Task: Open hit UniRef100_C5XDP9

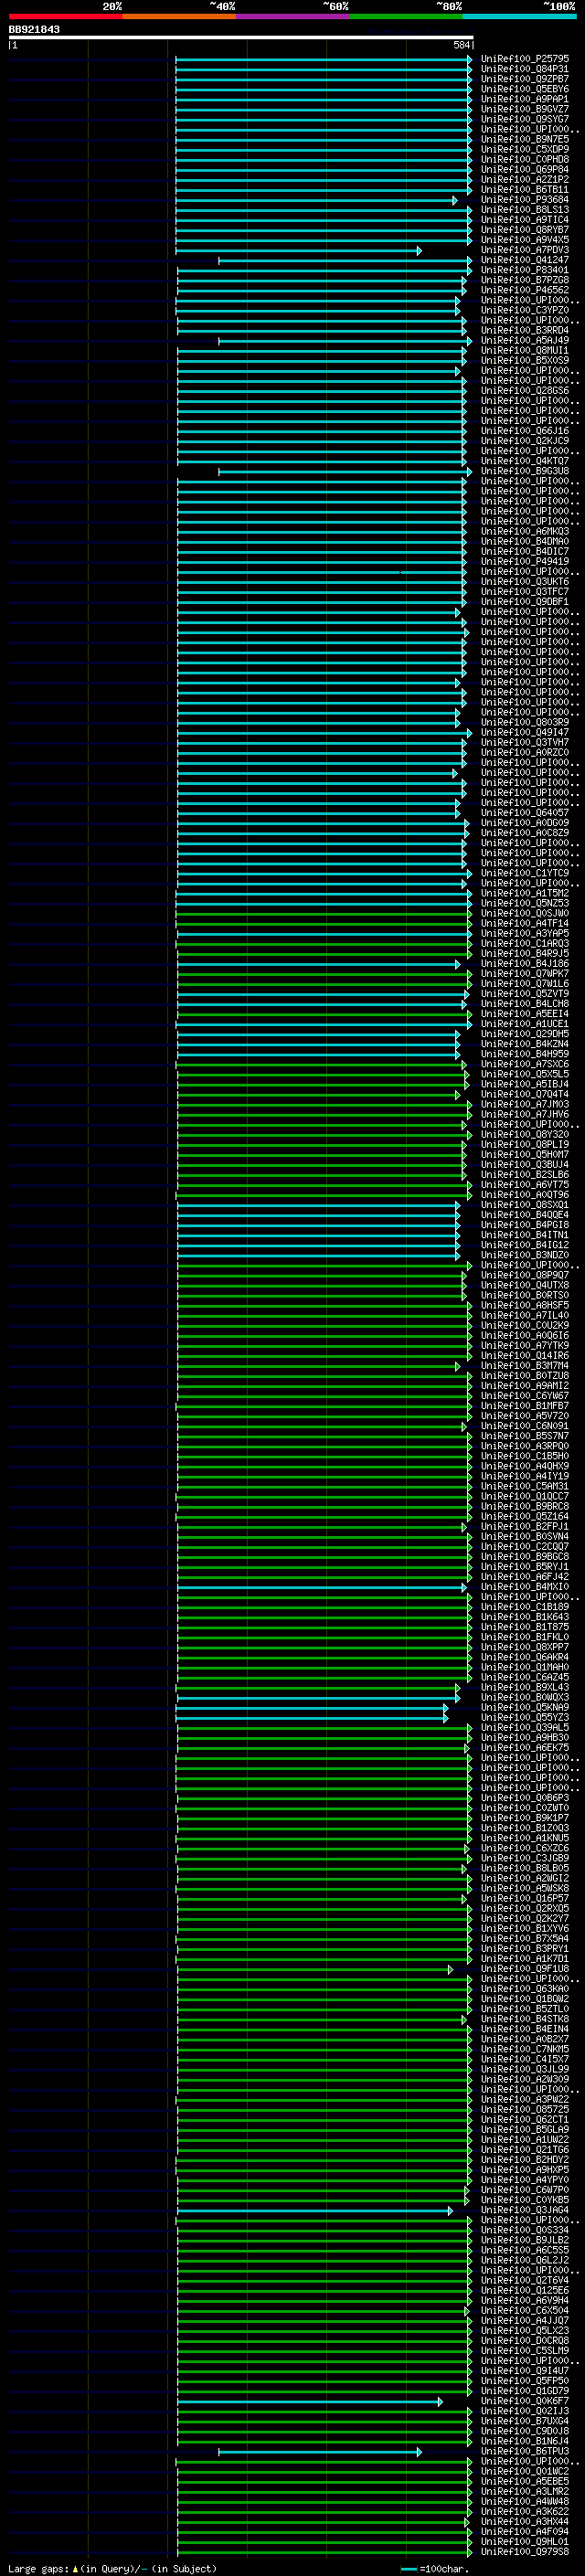Action: pos(525,149)
